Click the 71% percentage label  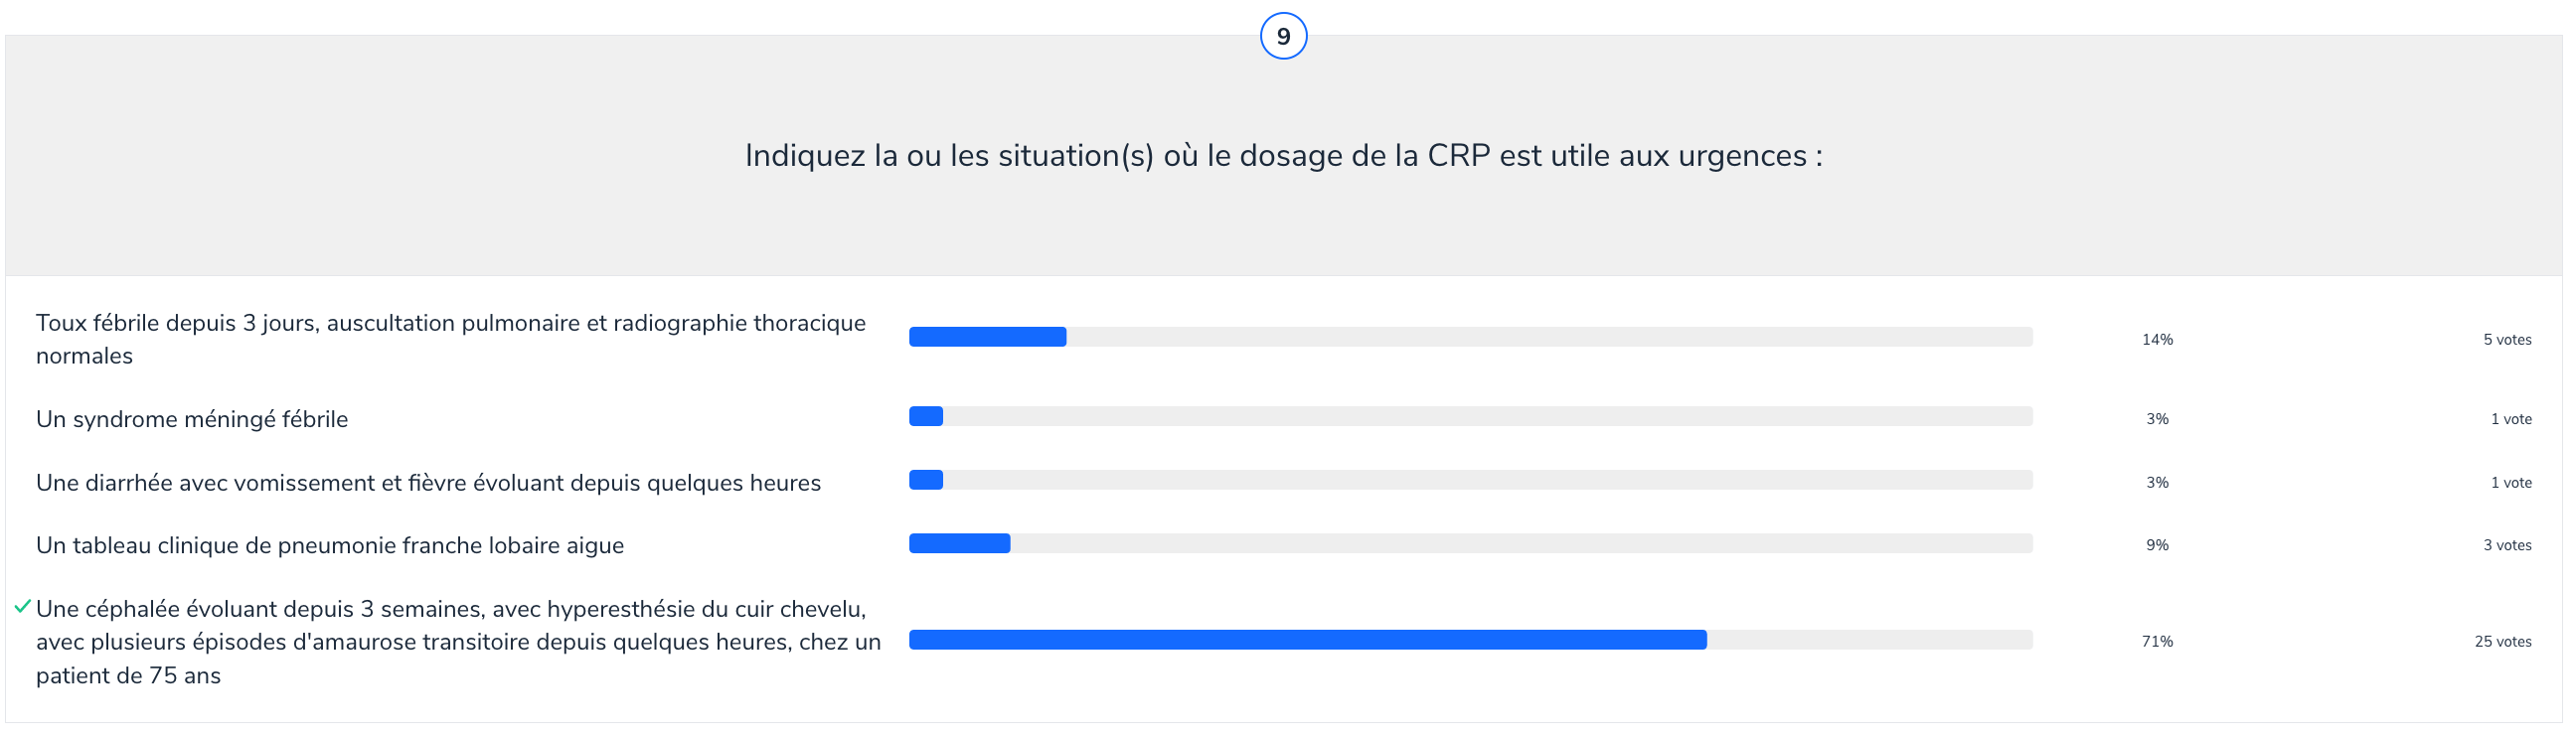click(x=2157, y=642)
